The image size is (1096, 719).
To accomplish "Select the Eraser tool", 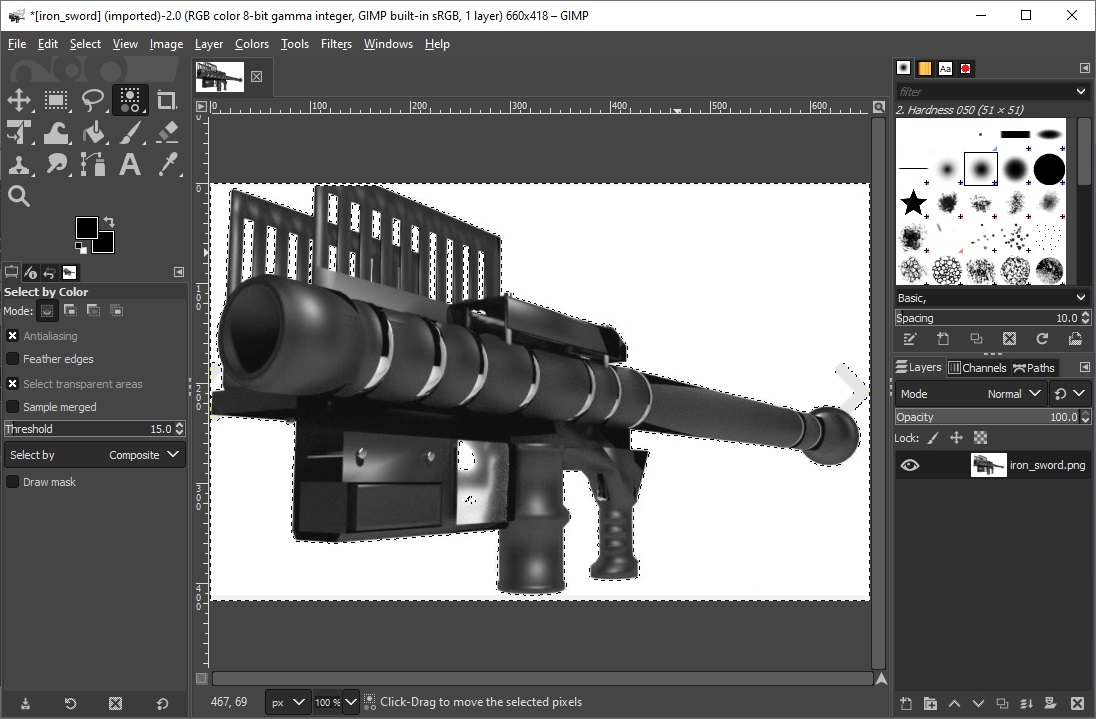I will click(x=167, y=133).
